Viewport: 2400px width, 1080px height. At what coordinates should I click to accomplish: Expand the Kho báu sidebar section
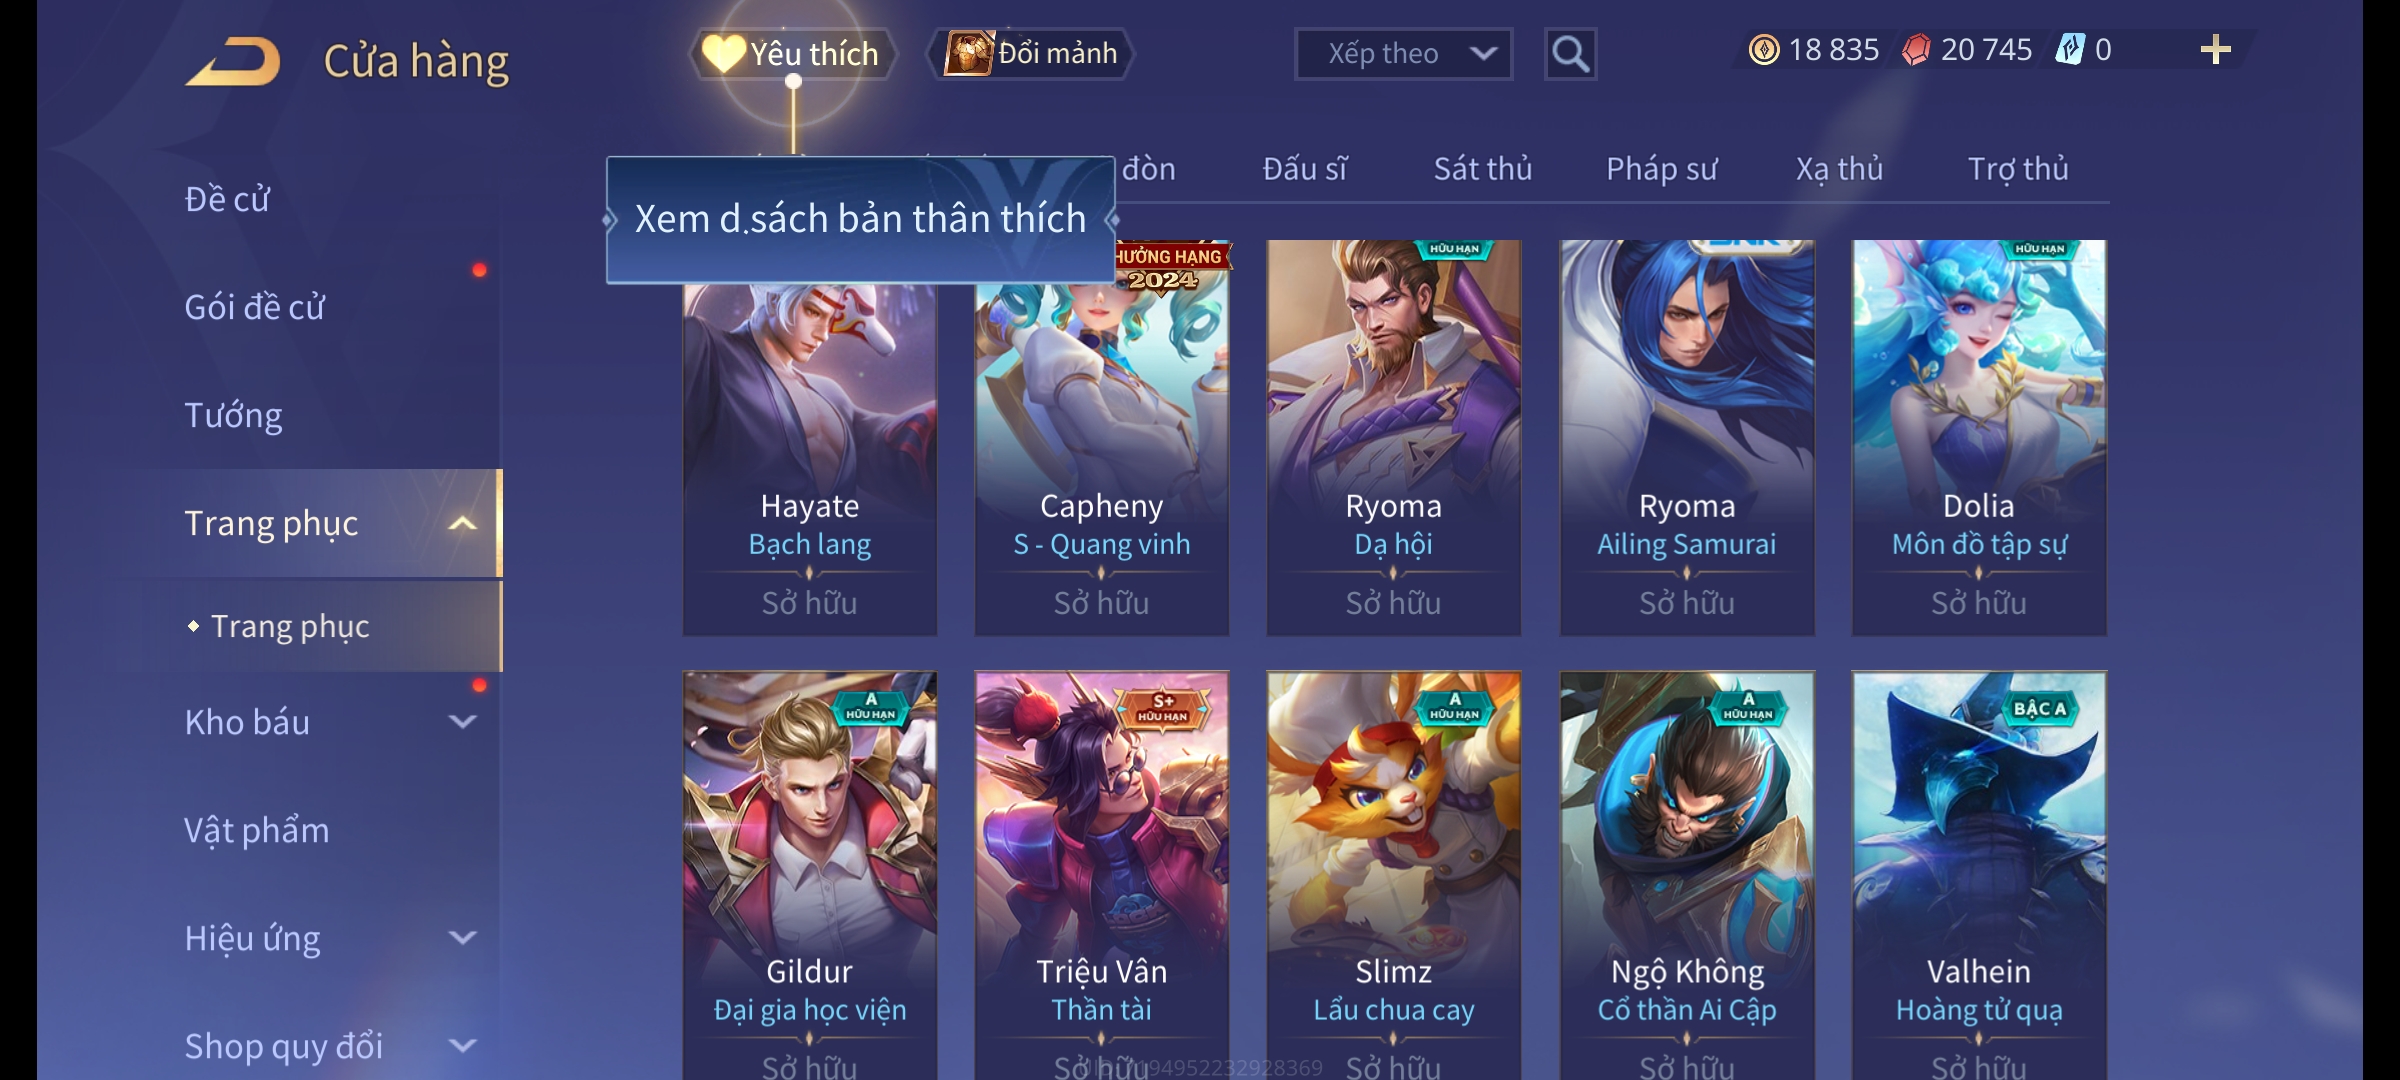462,721
